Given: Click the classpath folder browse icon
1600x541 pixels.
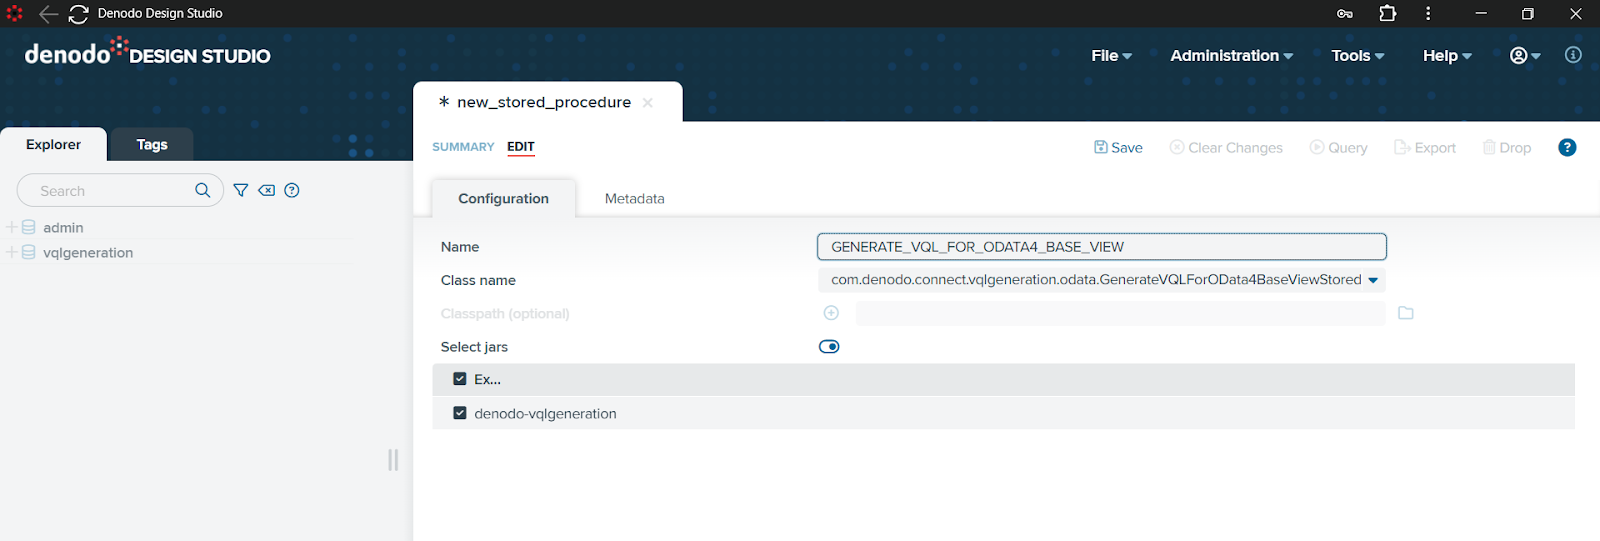Looking at the screenshot, I should click(1406, 313).
